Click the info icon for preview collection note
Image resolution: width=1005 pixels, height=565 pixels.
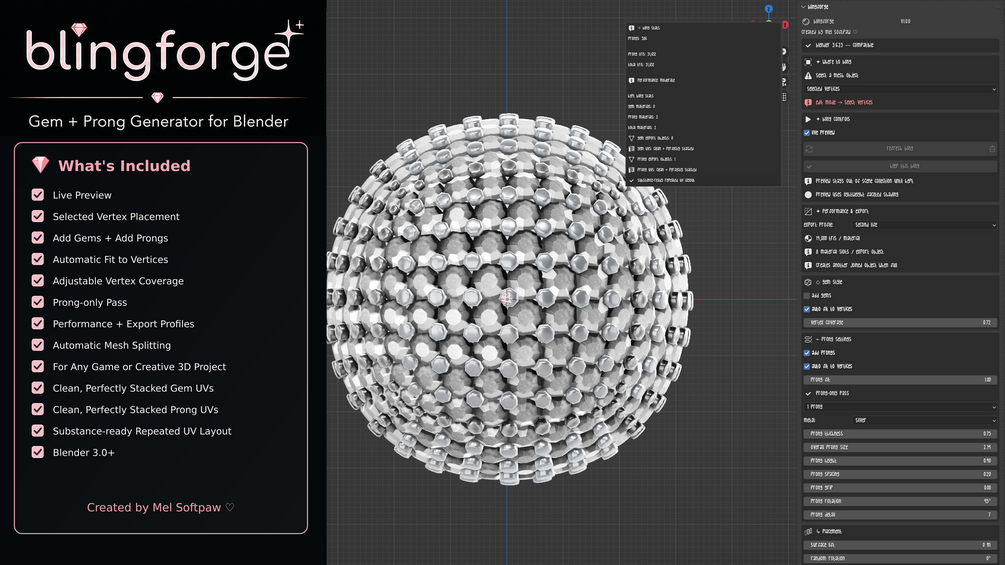pos(808,181)
